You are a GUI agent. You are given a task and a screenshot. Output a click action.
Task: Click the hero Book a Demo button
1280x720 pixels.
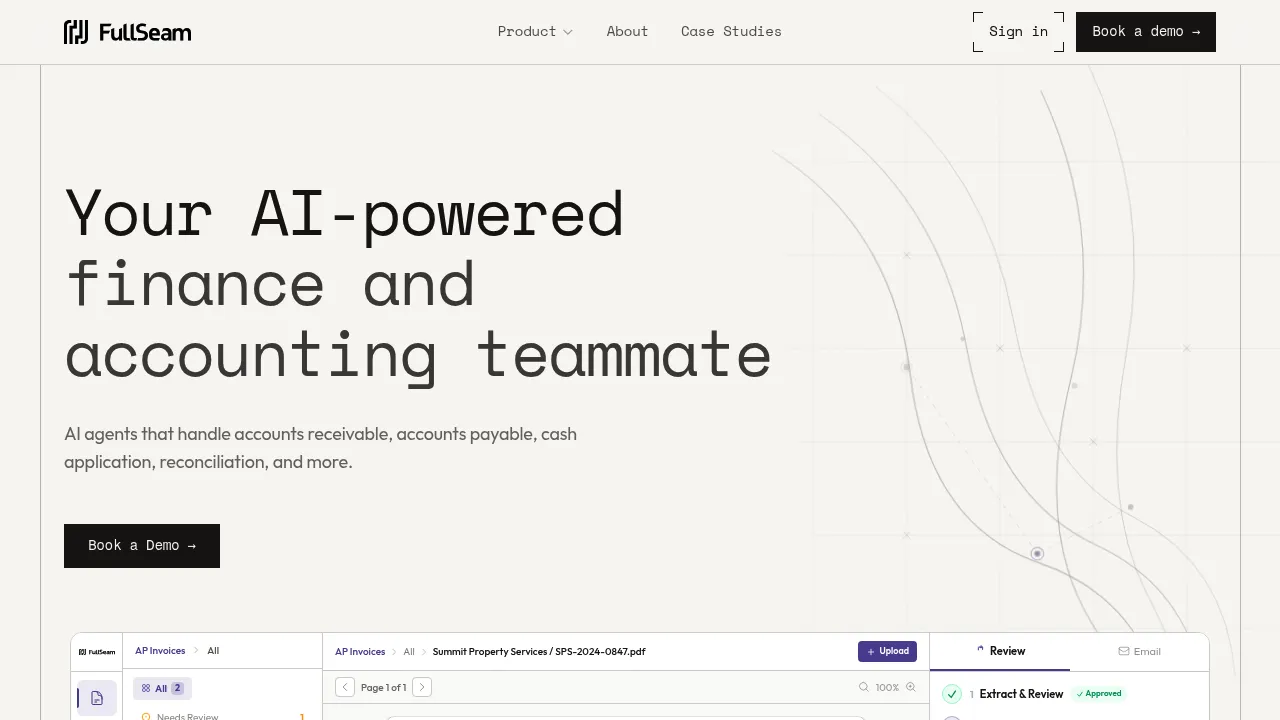click(x=142, y=546)
